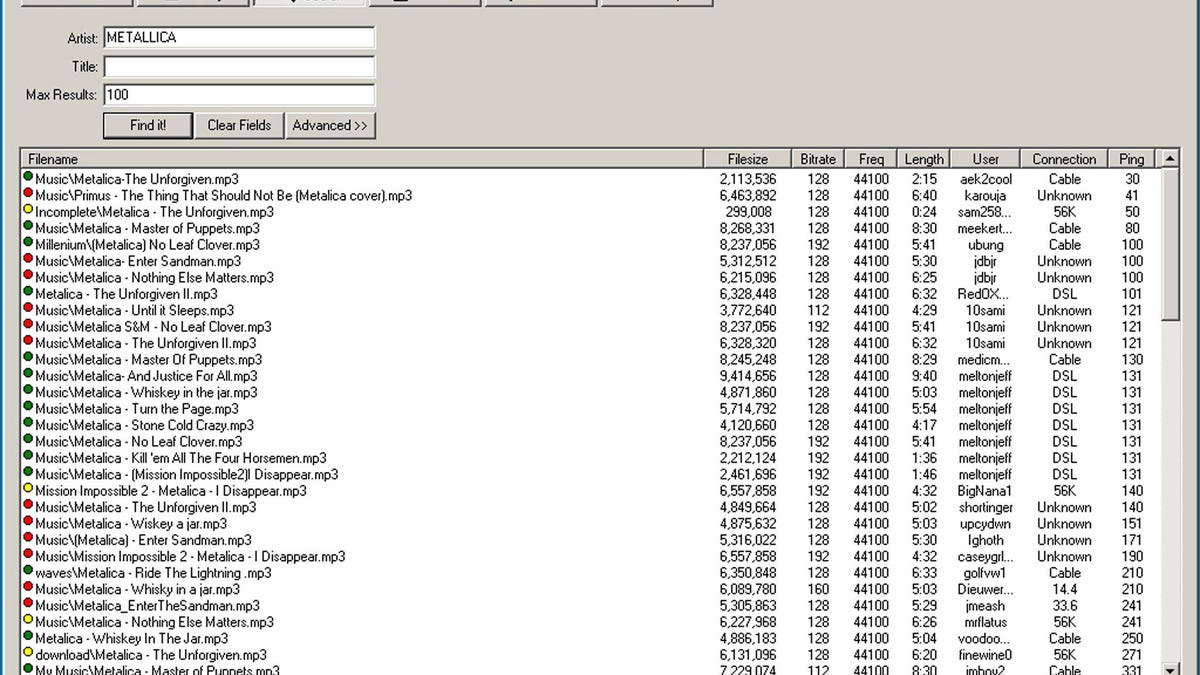Click the yellow dot beside Mission Impossible 2 I Disappear
The image size is (1200, 675).
pyautogui.click(x=29, y=491)
